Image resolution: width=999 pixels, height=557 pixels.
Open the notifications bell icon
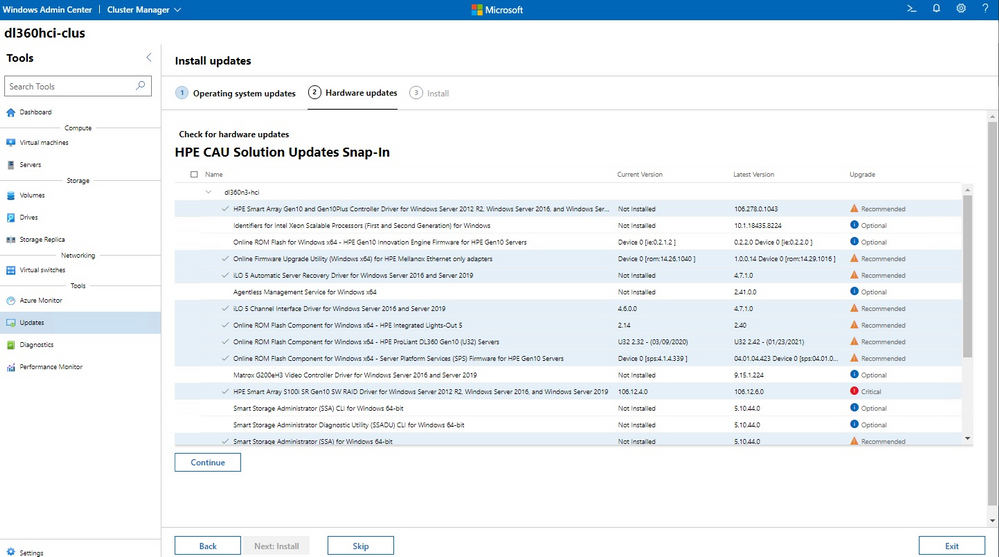click(936, 9)
